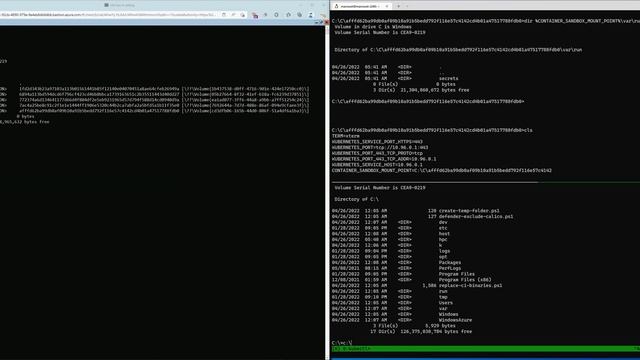Click the 'host' directory entry in lower pane
Image resolution: width=640 pixels, height=360 pixels.
point(444,234)
